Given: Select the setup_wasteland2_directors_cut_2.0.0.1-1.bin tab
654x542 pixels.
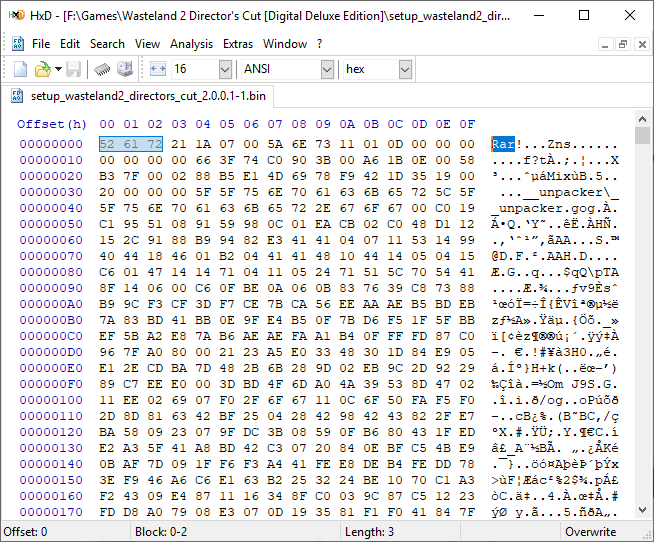Looking at the screenshot, I should tap(139, 96).
